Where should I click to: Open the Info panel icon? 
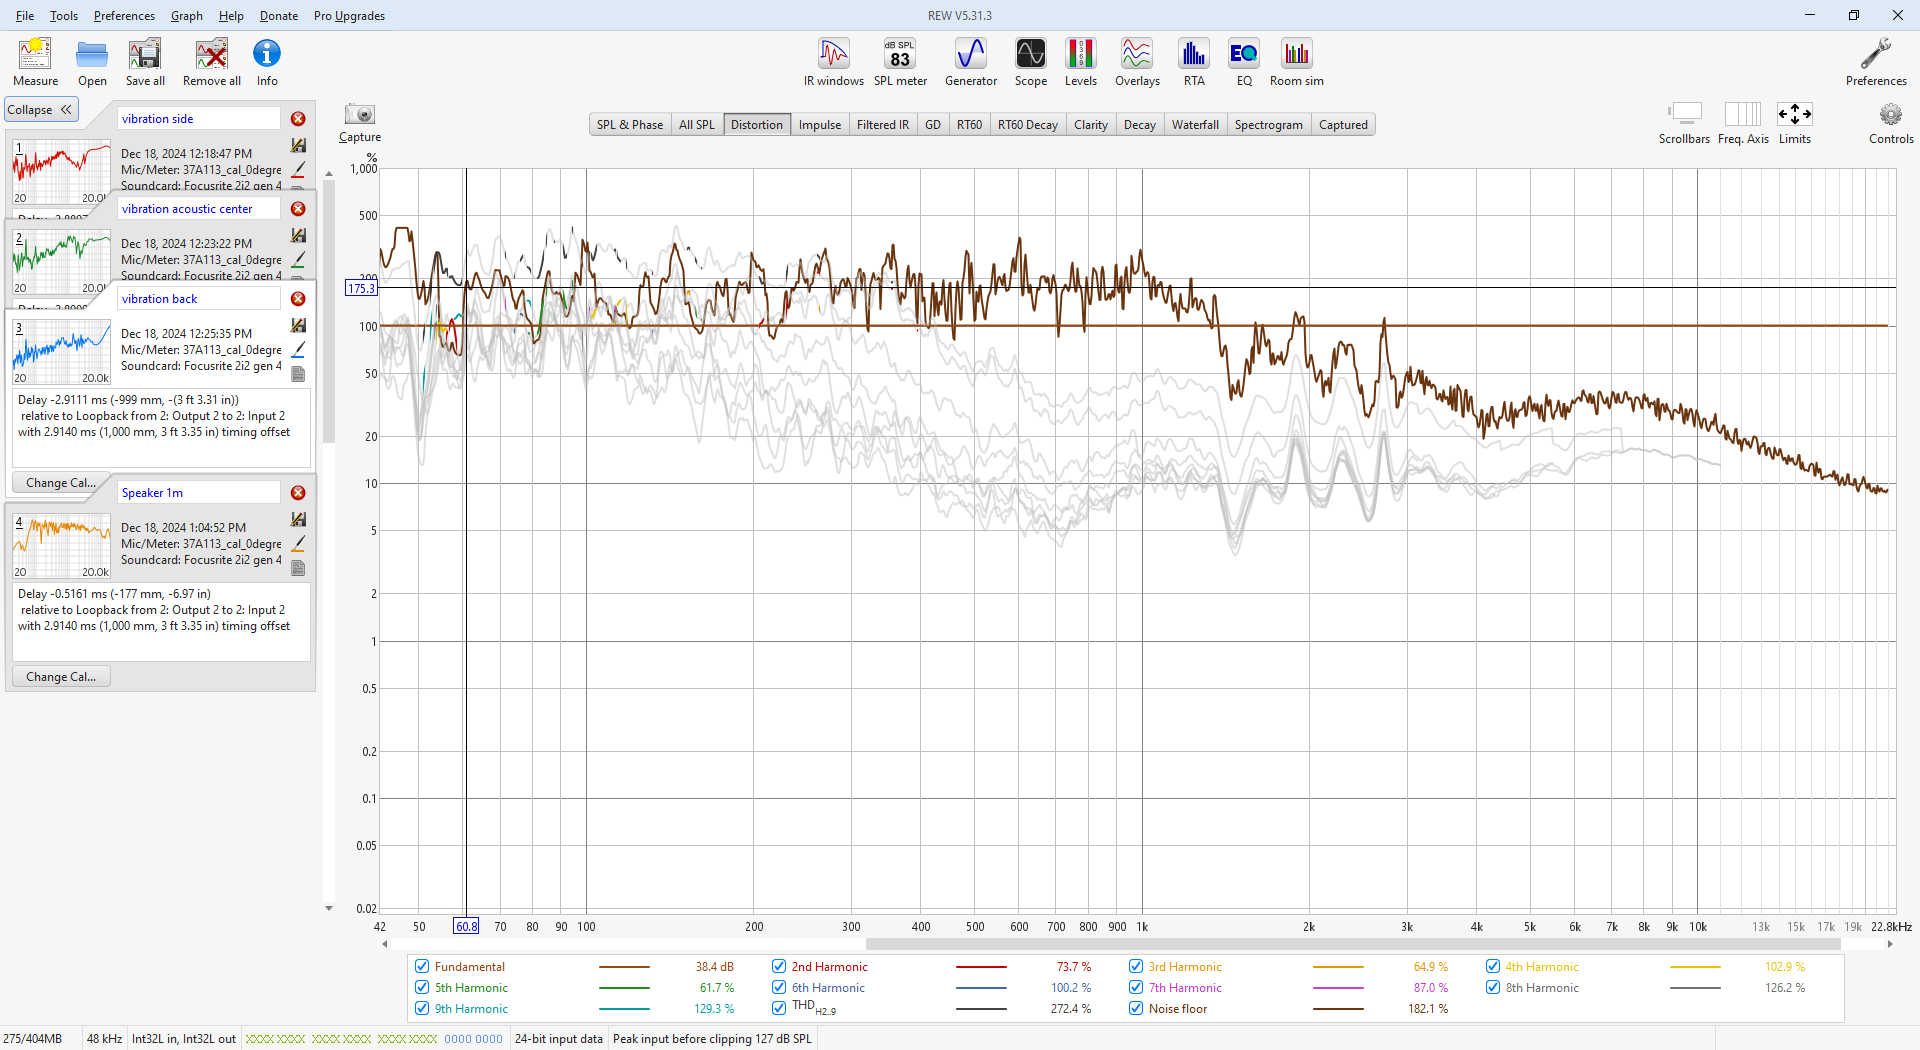[267, 55]
